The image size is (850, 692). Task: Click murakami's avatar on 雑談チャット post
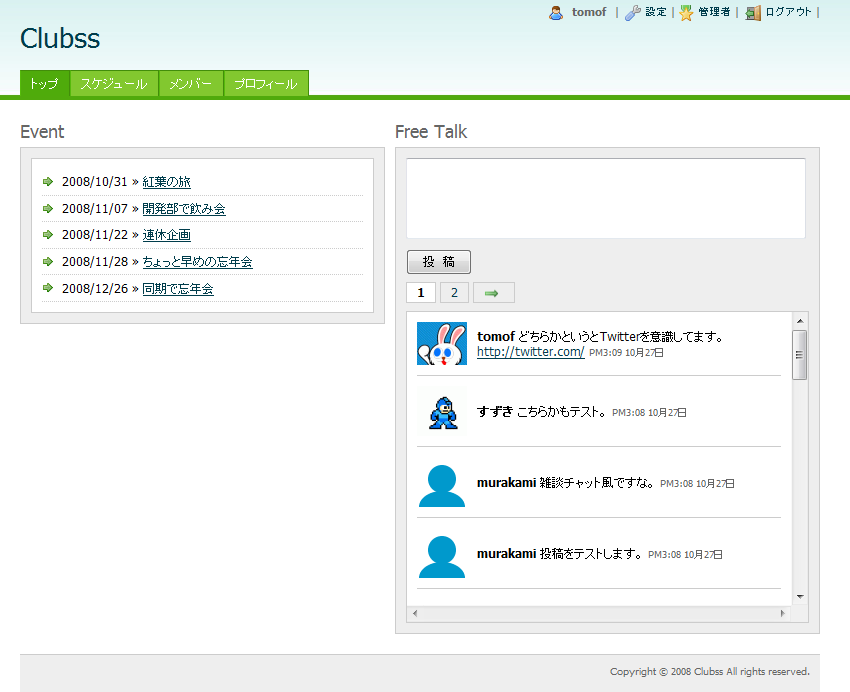[441, 485]
